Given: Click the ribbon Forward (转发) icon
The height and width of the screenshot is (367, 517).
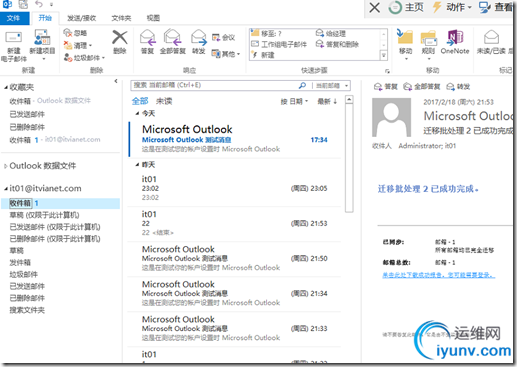Looking at the screenshot, I should (198, 42).
